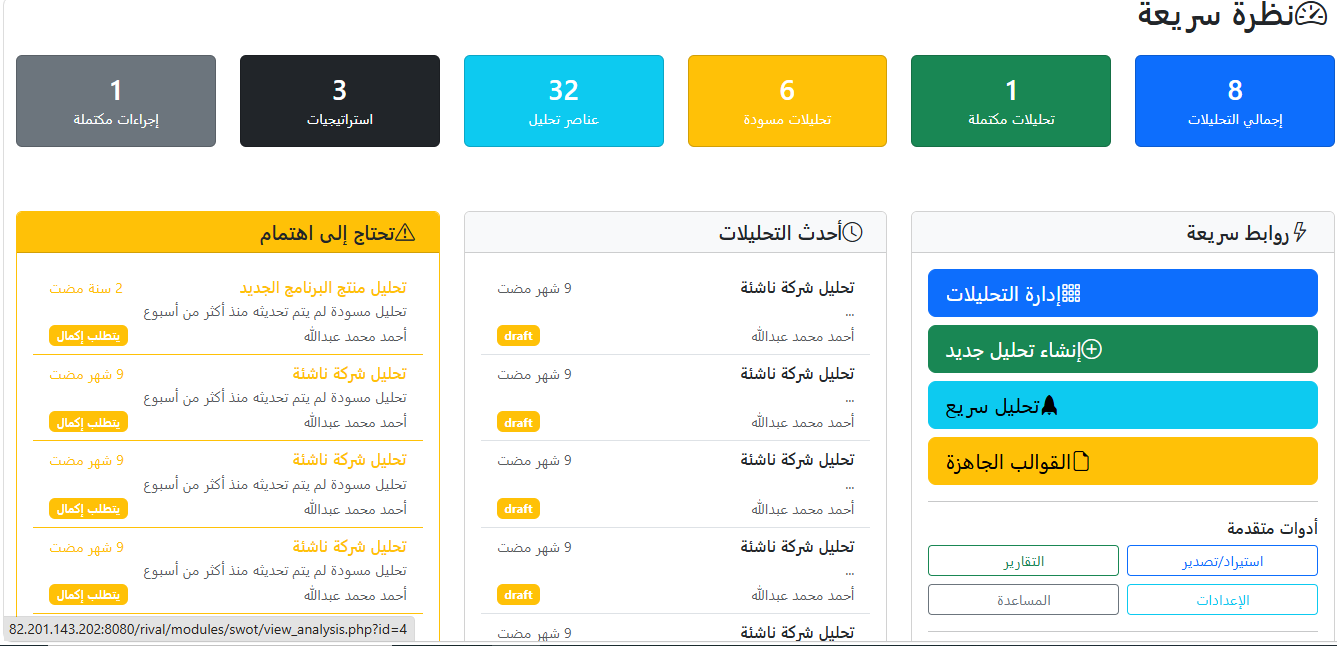The height and width of the screenshot is (646, 1337).
Task: Click the plus-circle icon in إنشاء تحليل جديد
Action: (x=1092, y=350)
